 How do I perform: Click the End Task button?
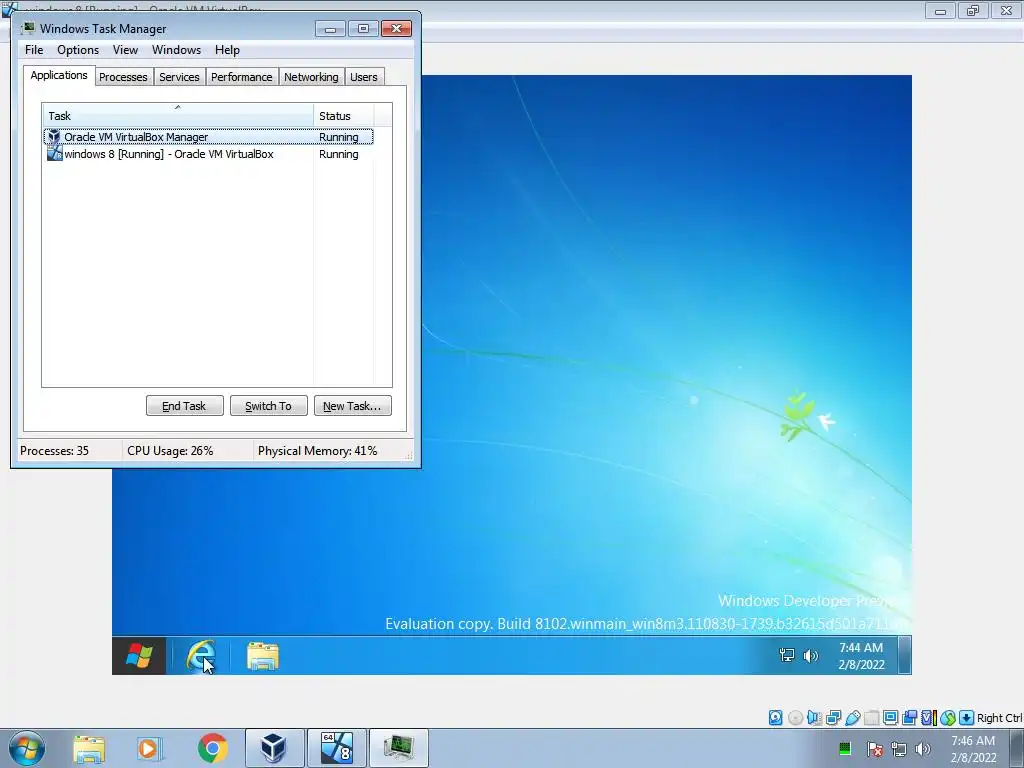185,406
